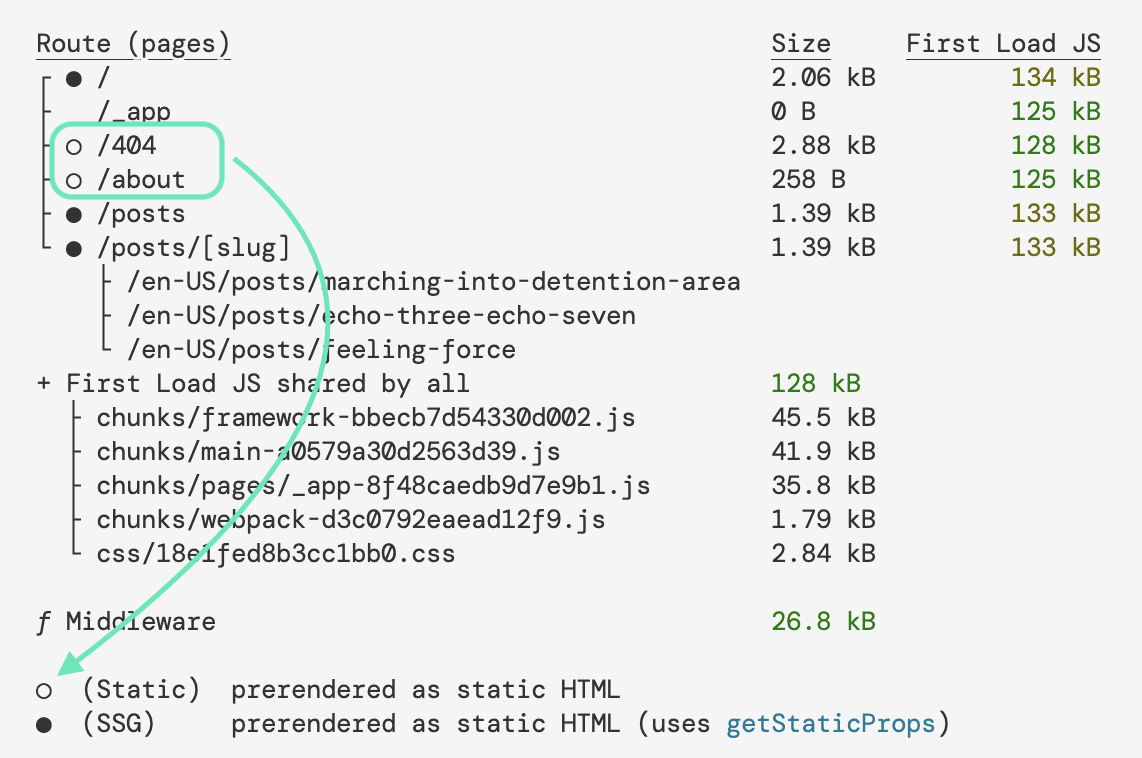Select the First Load JS column header
This screenshot has height=758, width=1142.
coord(1003,44)
